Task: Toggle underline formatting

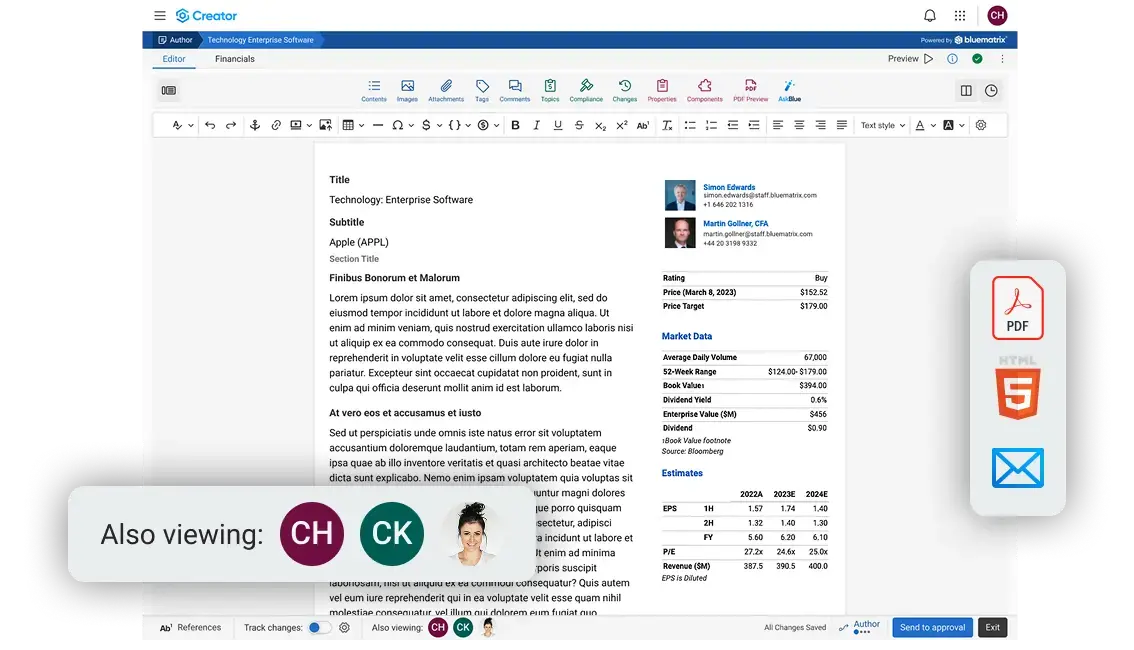Action: pyautogui.click(x=558, y=125)
